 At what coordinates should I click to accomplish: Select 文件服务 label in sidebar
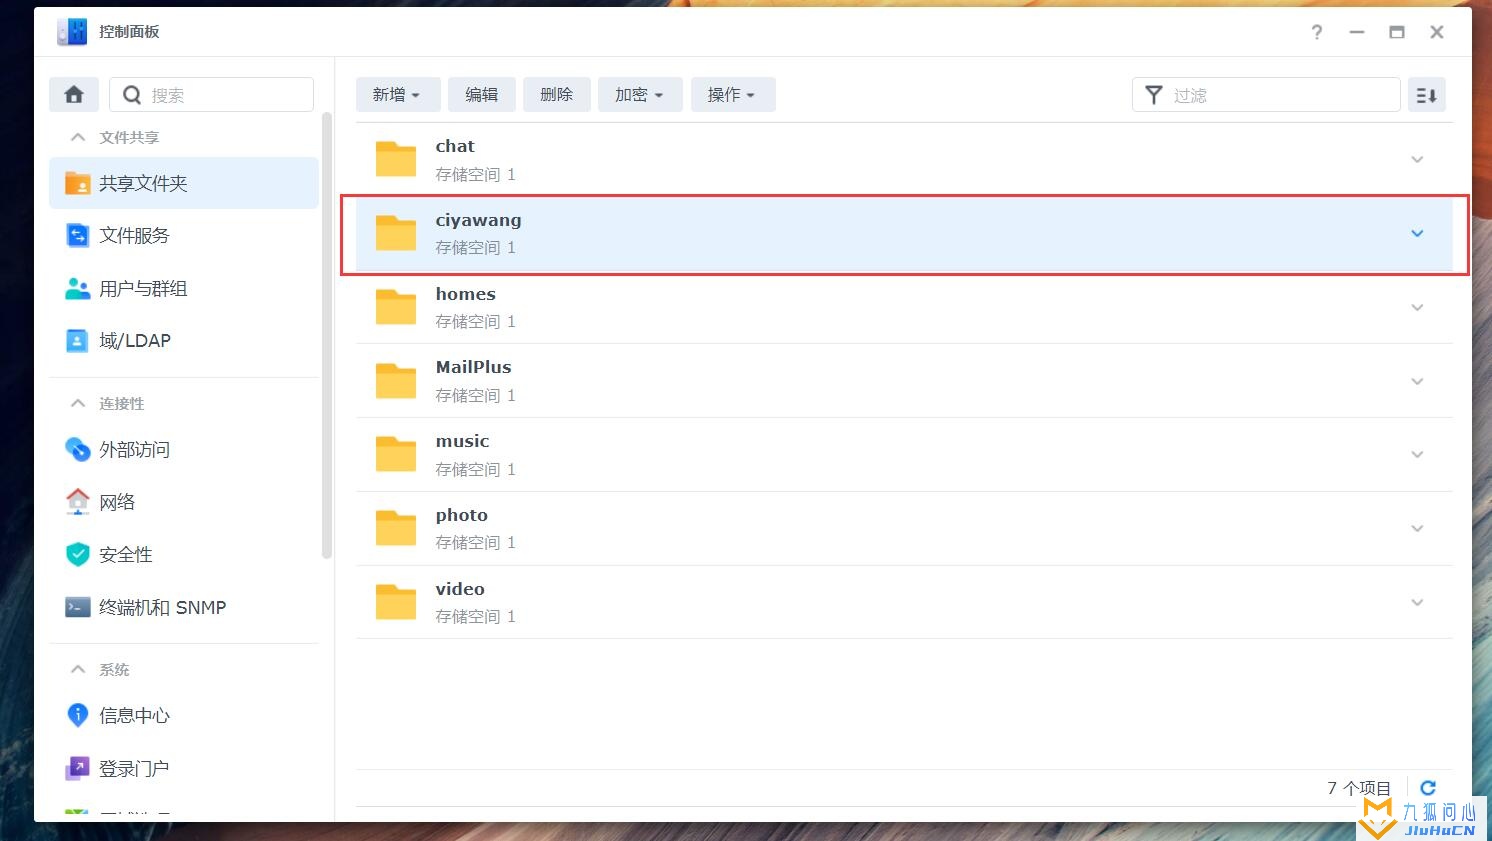[135, 236]
